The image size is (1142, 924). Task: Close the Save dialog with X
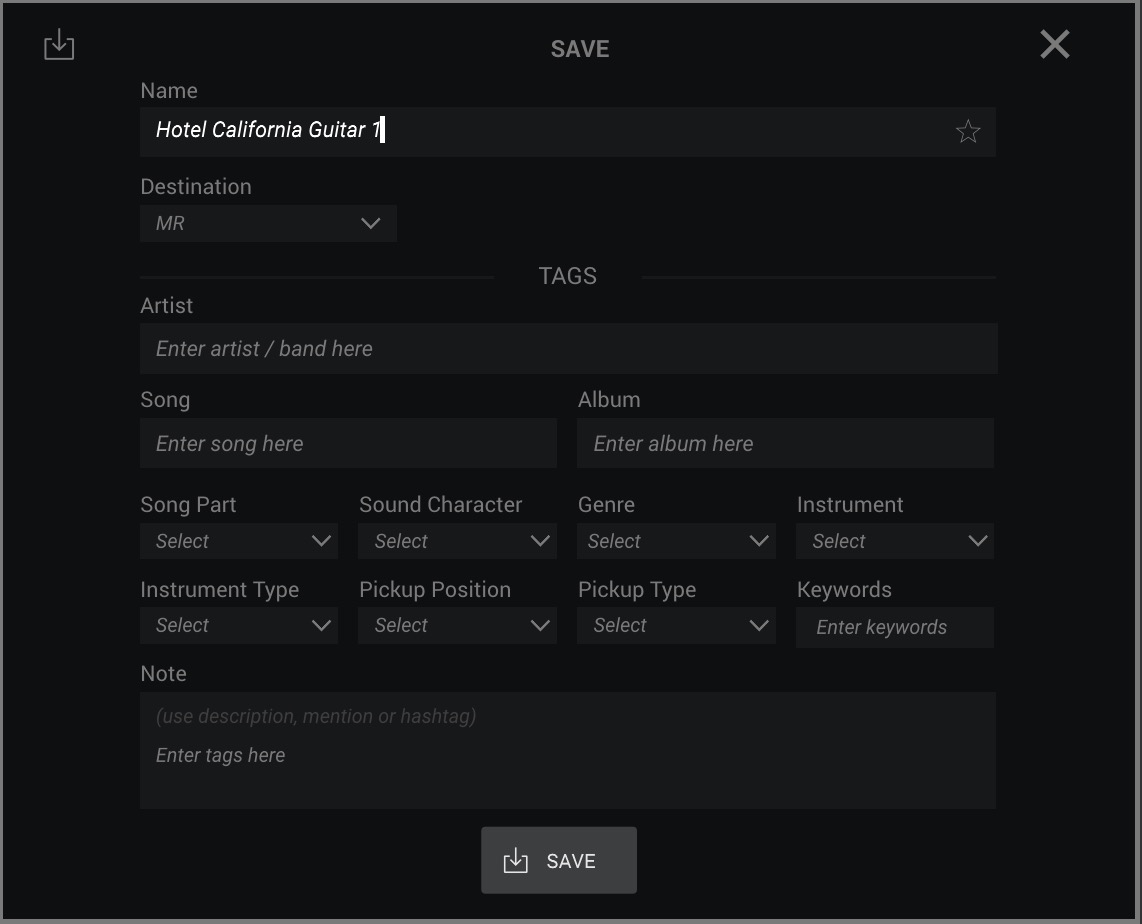tap(1054, 45)
